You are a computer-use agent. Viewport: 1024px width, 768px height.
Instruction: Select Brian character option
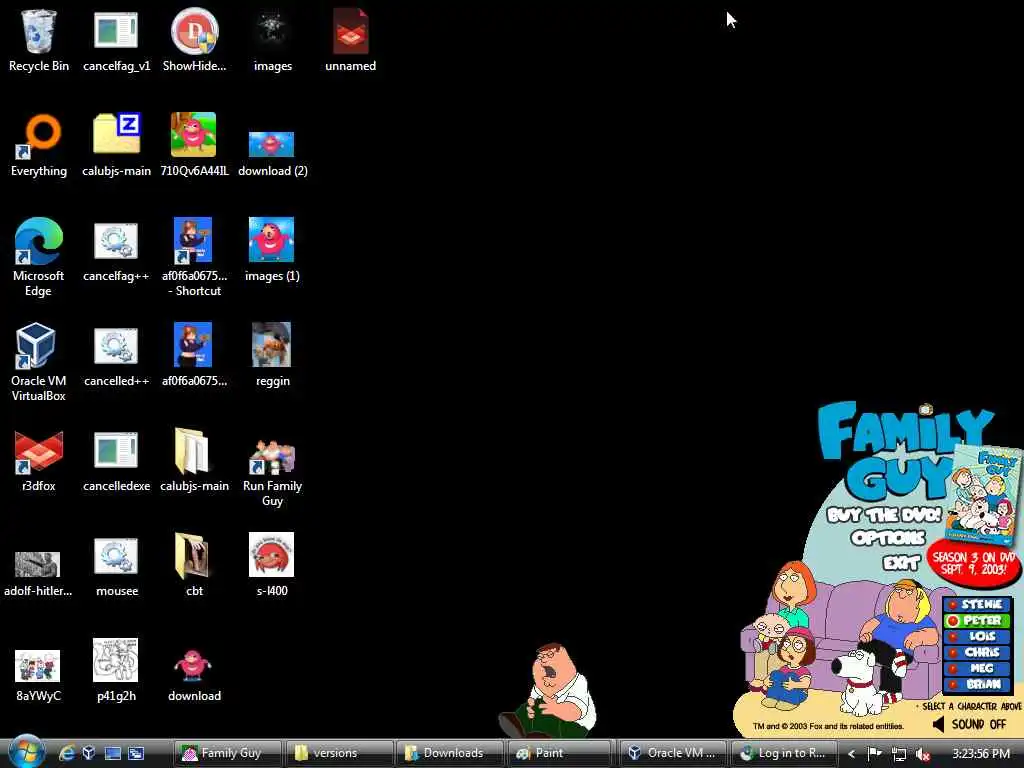pos(976,684)
